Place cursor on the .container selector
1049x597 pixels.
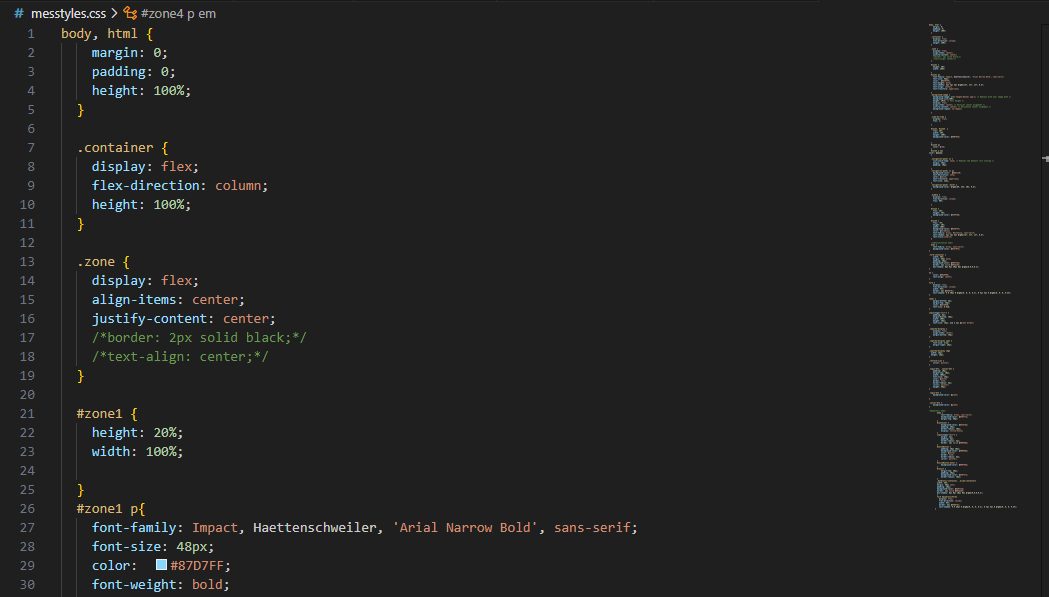115,147
